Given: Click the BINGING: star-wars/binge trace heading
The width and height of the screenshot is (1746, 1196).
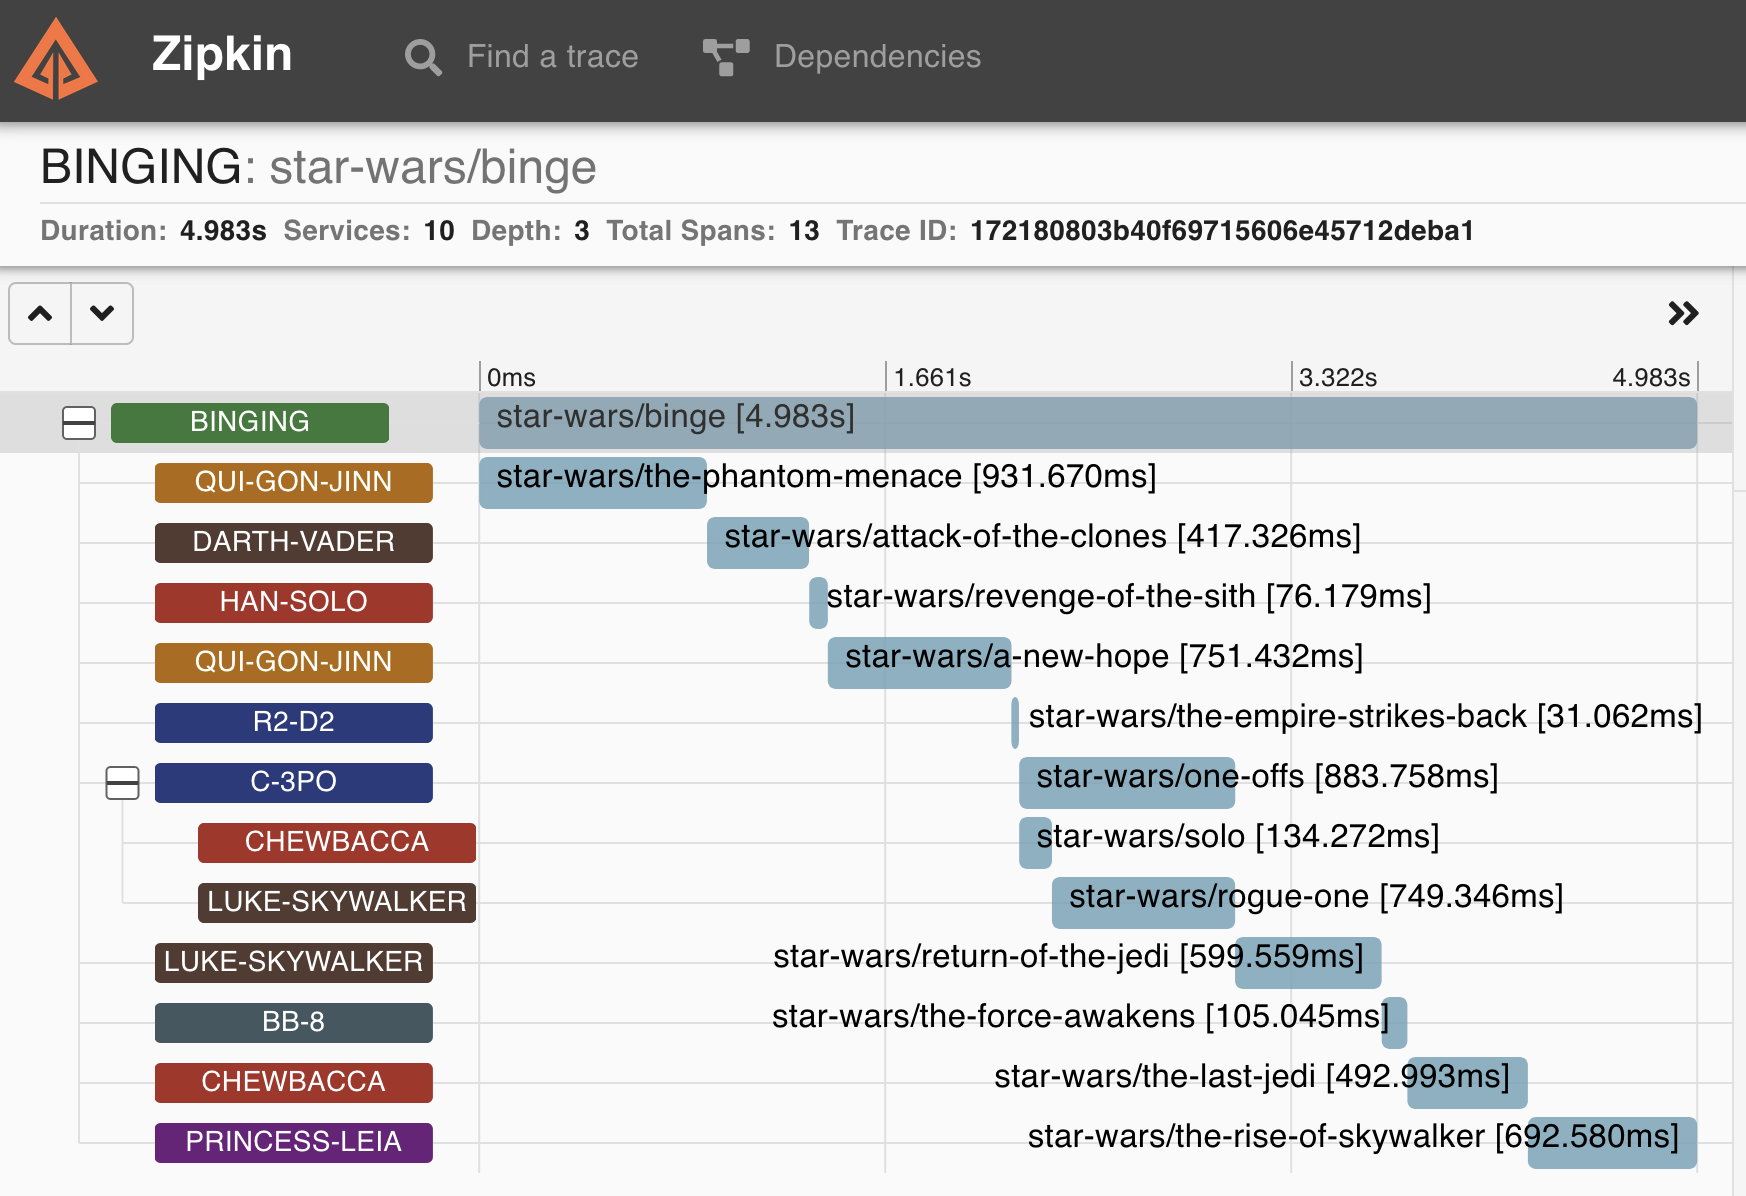Looking at the screenshot, I should [318, 167].
